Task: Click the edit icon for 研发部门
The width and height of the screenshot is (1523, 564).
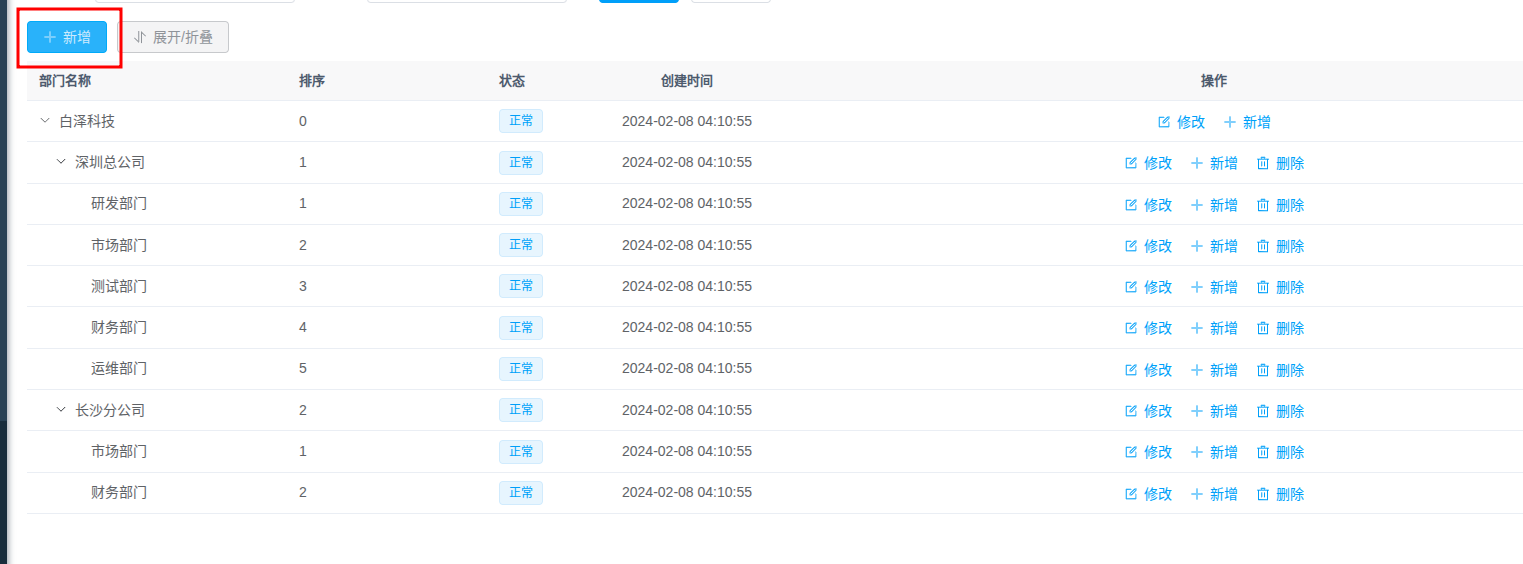Action: coord(1131,205)
